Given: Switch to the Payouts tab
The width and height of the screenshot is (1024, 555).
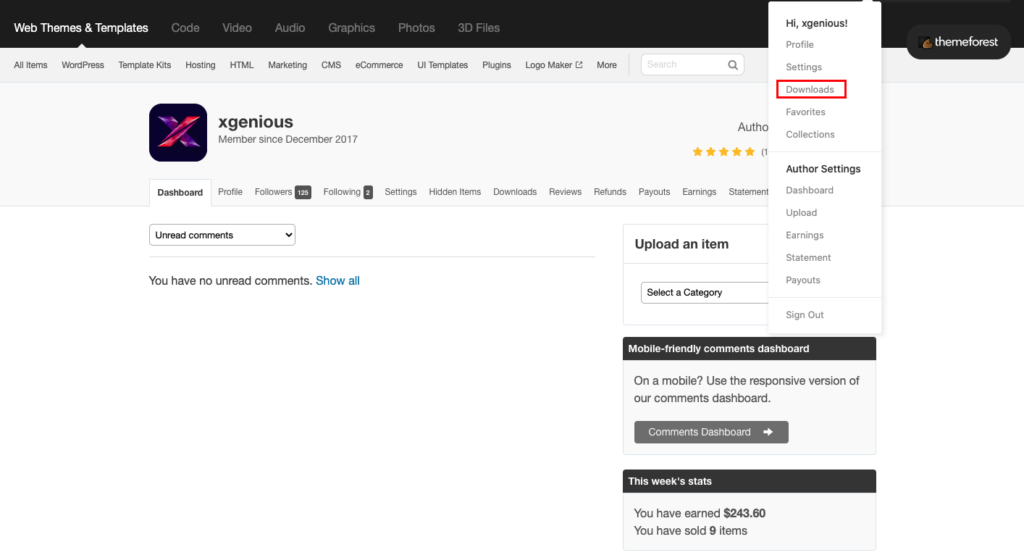Looking at the screenshot, I should coord(654,192).
